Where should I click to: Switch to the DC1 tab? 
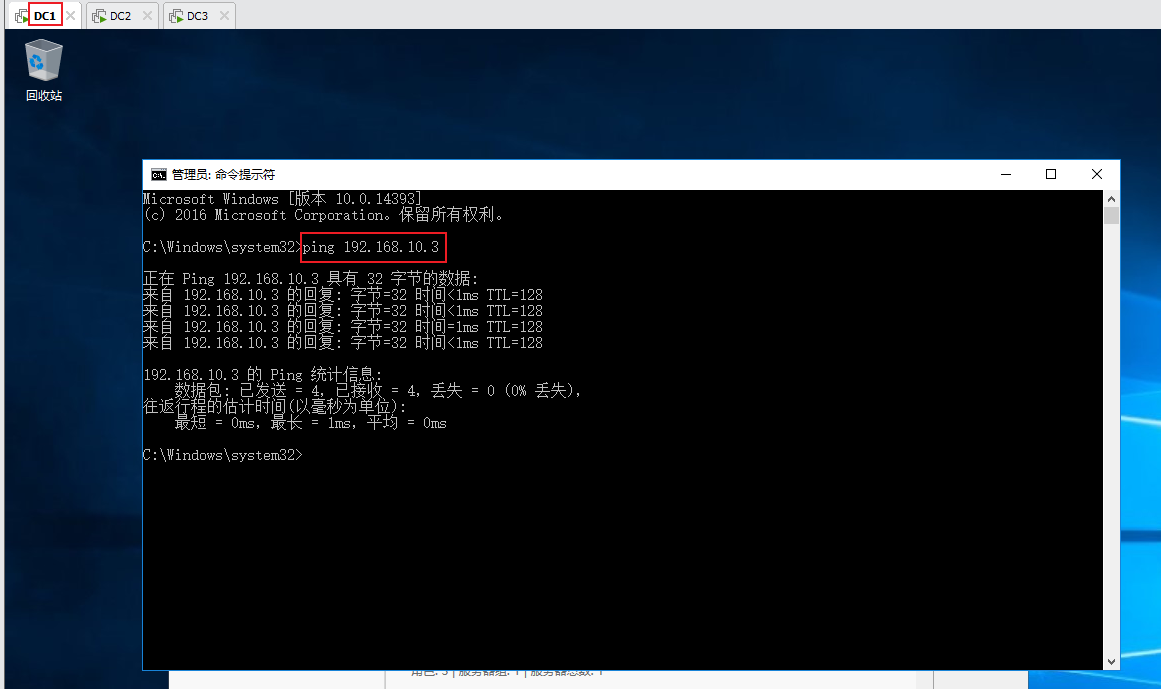(x=44, y=16)
